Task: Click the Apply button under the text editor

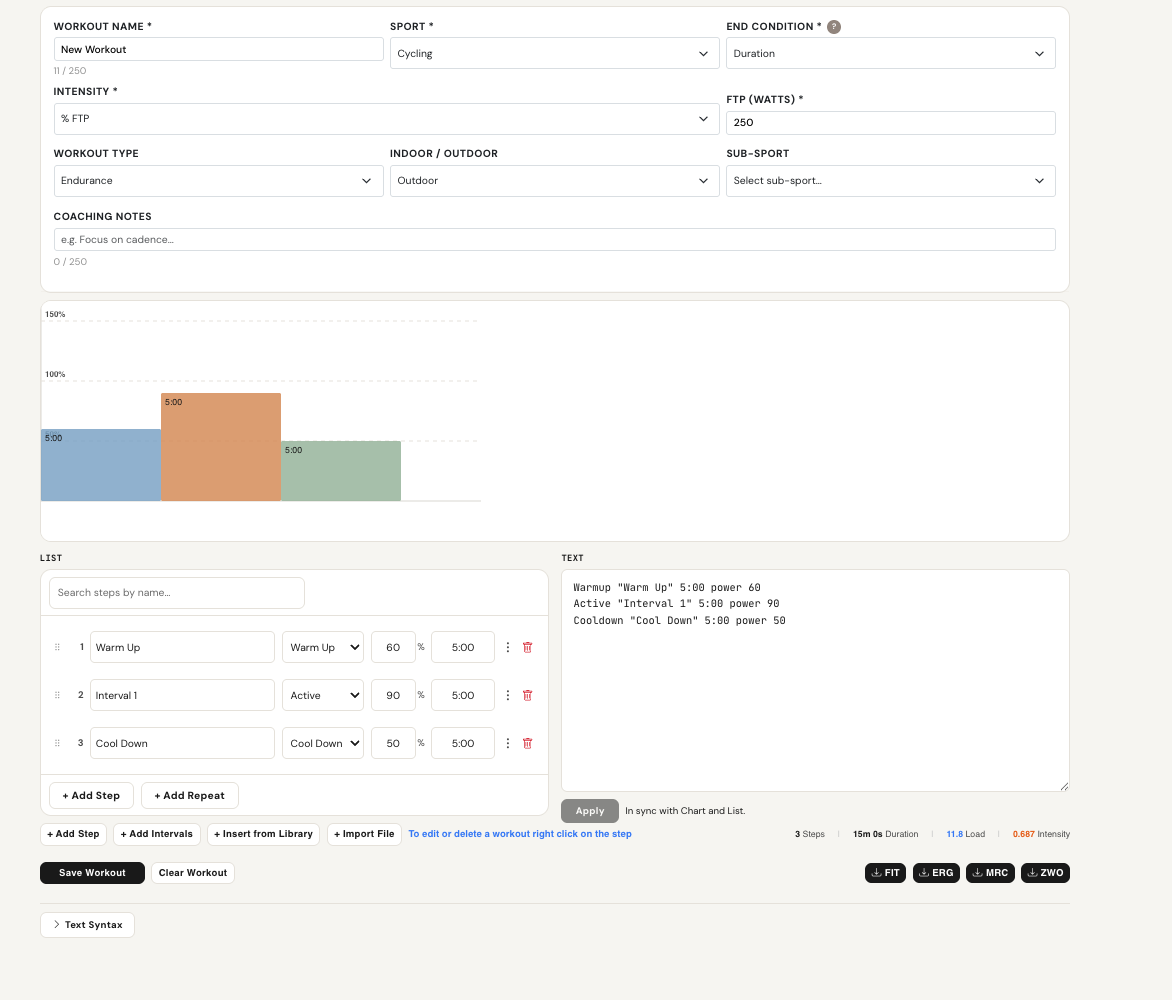Action: [x=590, y=811]
